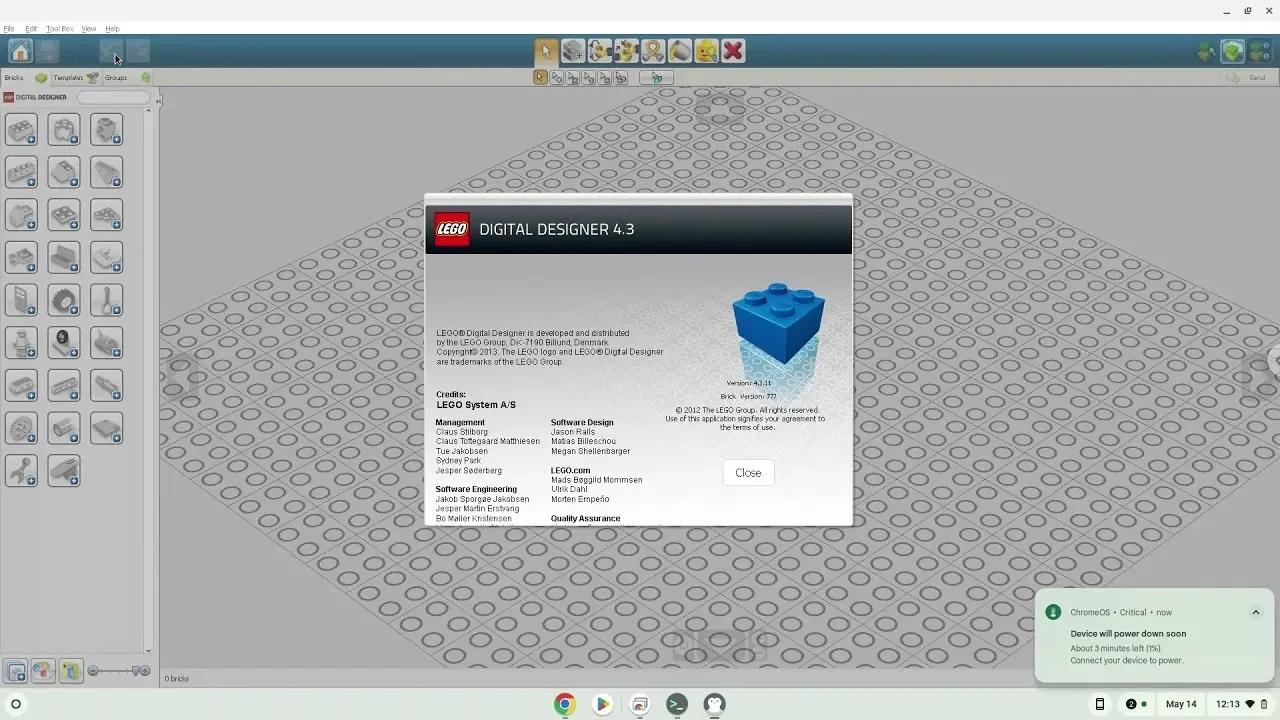Screen dimensions: 1280x720
Task: Open Google Chrome from the shelf
Action: click(x=565, y=704)
